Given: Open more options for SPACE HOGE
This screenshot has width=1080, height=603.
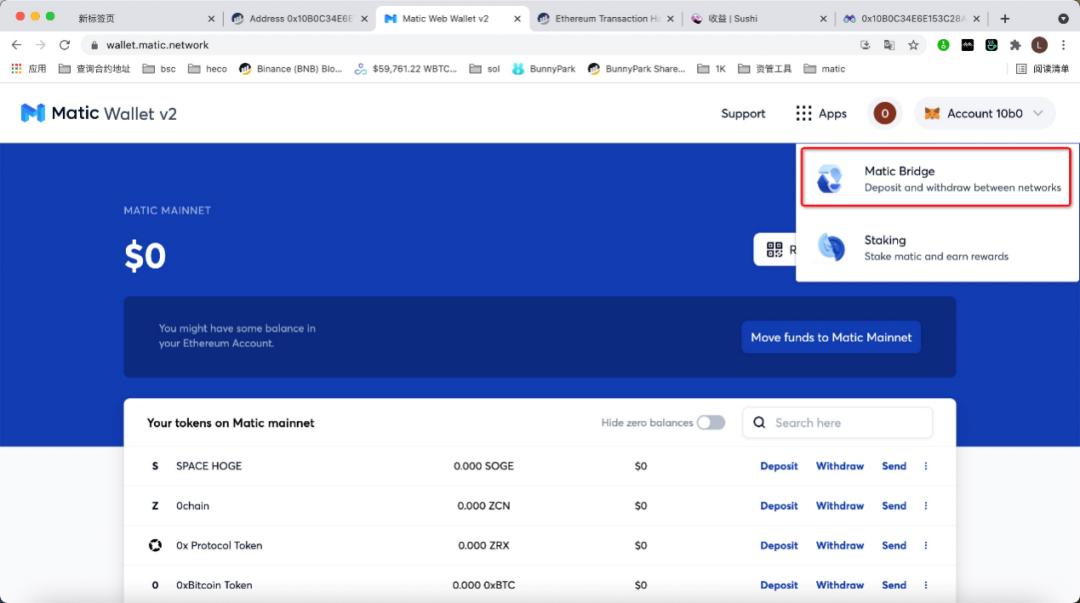Looking at the screenshot, I should (926, 466).
